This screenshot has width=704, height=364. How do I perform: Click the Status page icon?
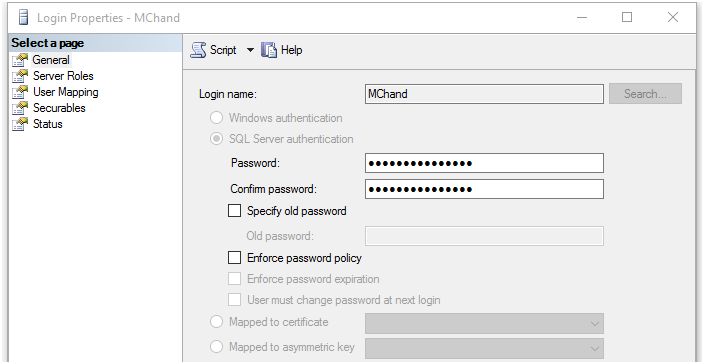20,124
